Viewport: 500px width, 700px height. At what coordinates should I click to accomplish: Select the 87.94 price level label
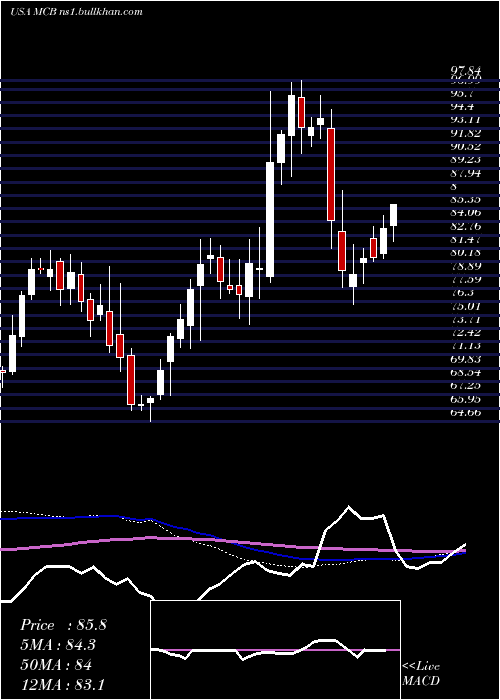click(467, 173)
